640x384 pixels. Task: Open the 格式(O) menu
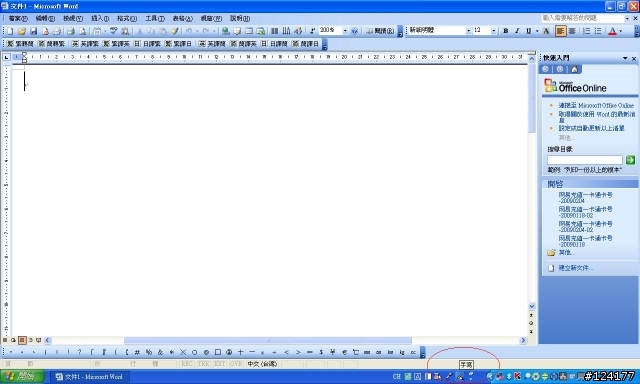click(x=127, y=18)
